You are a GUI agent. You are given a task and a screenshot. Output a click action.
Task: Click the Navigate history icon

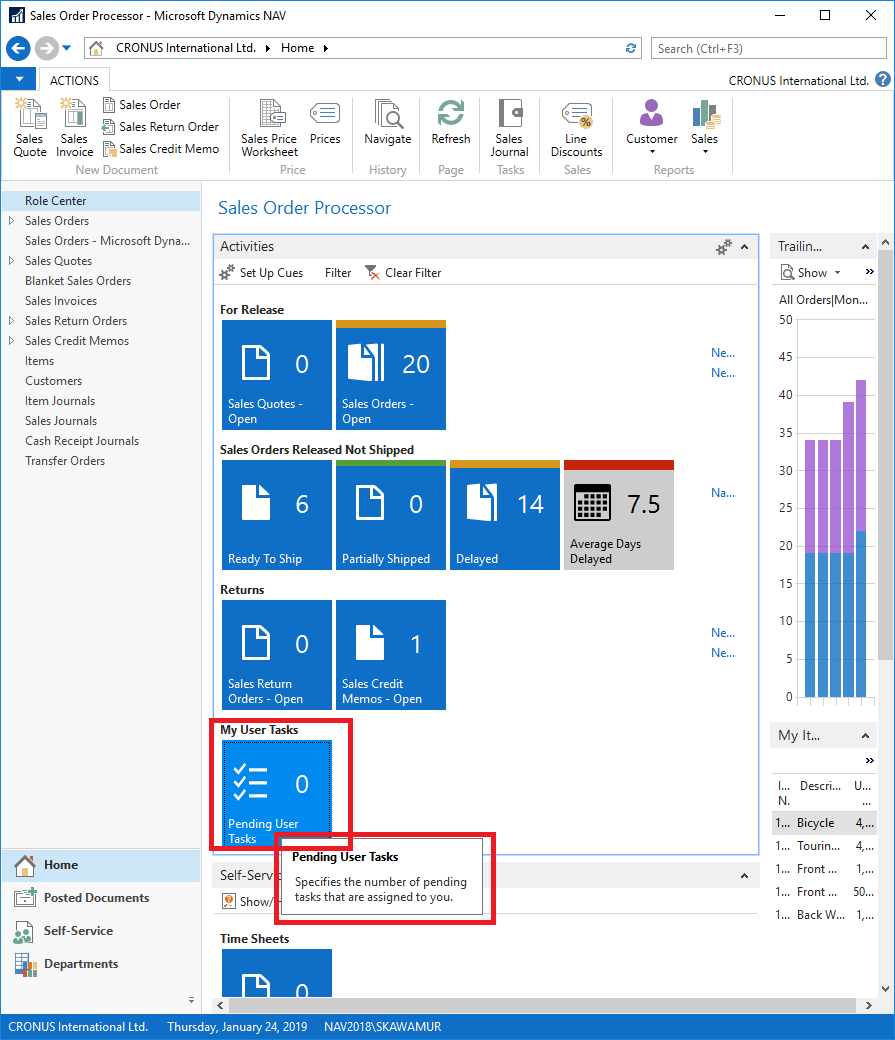point(387,123)
